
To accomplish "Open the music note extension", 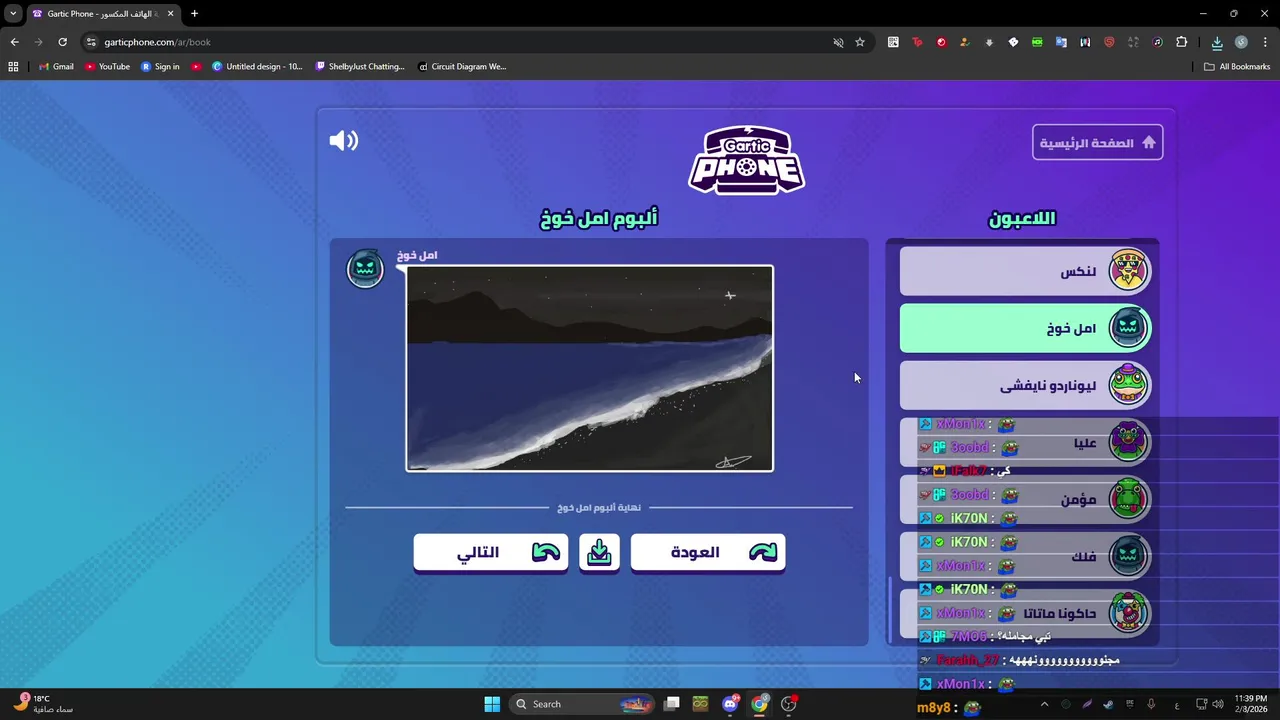I will coord(1157,42).
